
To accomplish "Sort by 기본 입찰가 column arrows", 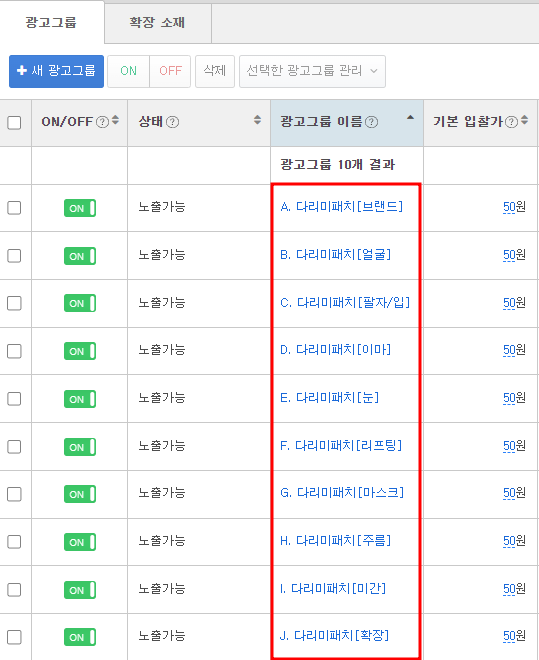I will click(x=524, y=120).
